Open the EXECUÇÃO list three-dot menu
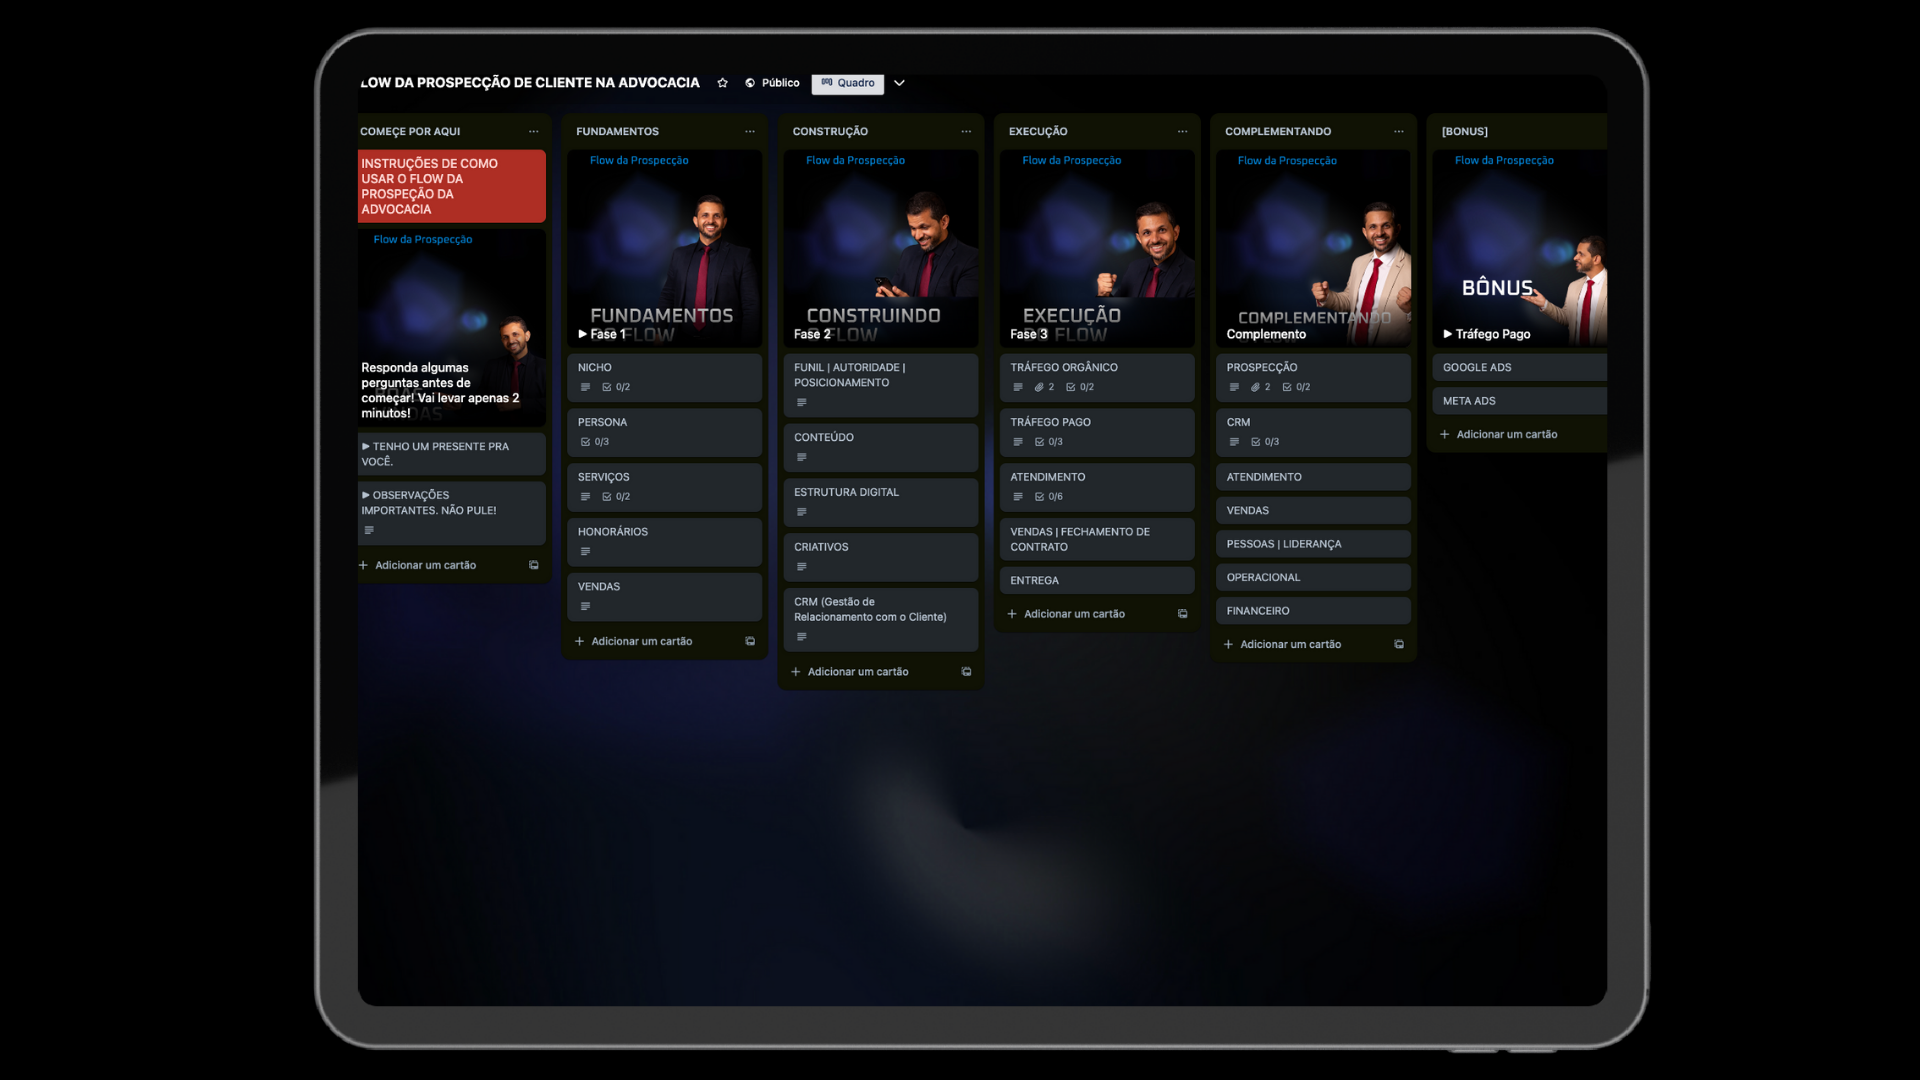 click(x=1182, y=132)
